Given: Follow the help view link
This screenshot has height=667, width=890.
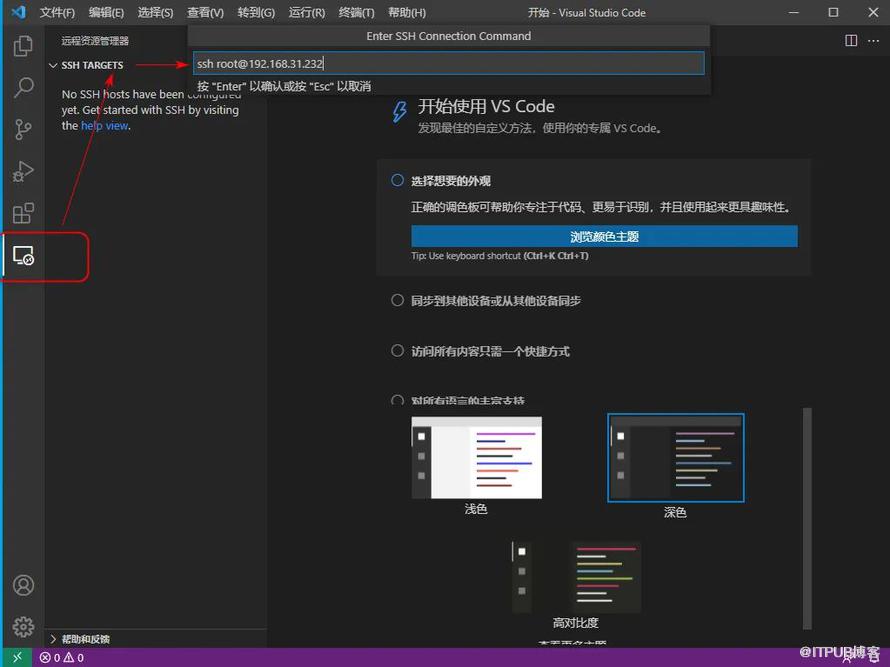Looking at the screenshot, I should click(x=105, y=126).
